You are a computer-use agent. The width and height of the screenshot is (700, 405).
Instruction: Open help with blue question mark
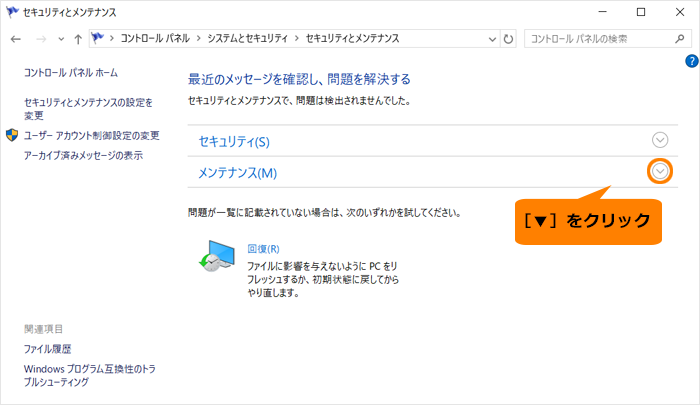[692, 61]
